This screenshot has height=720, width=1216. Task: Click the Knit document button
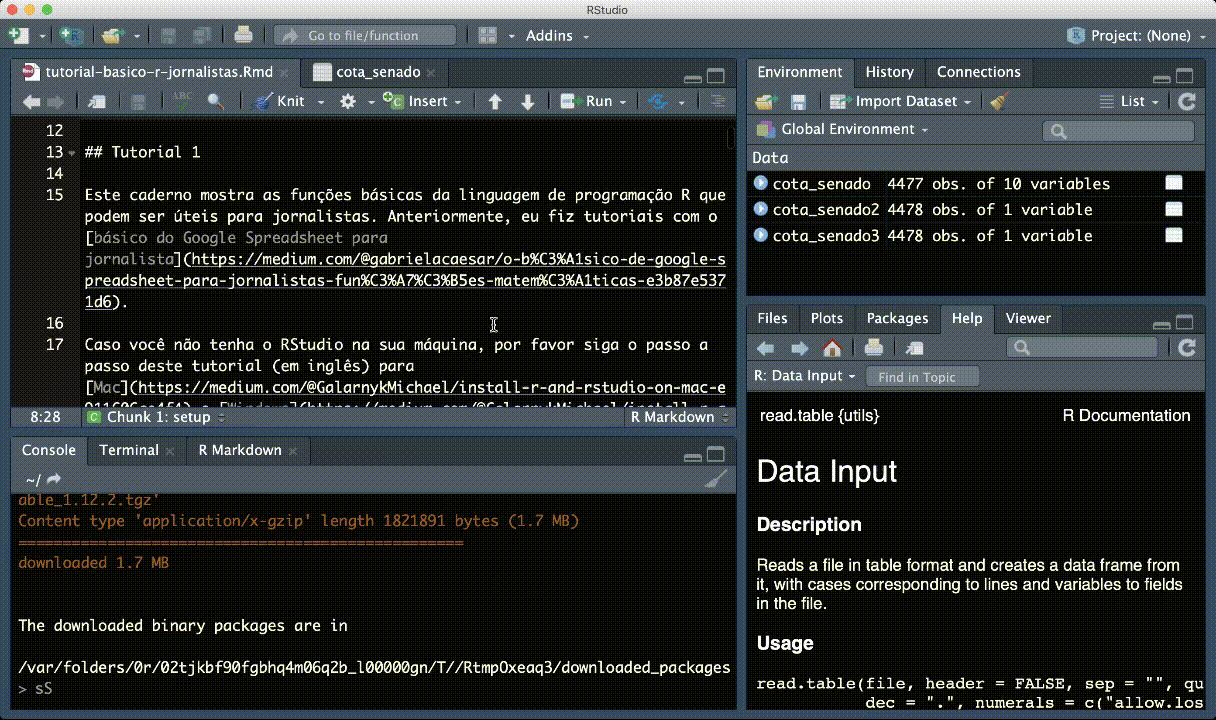[280, 101]
